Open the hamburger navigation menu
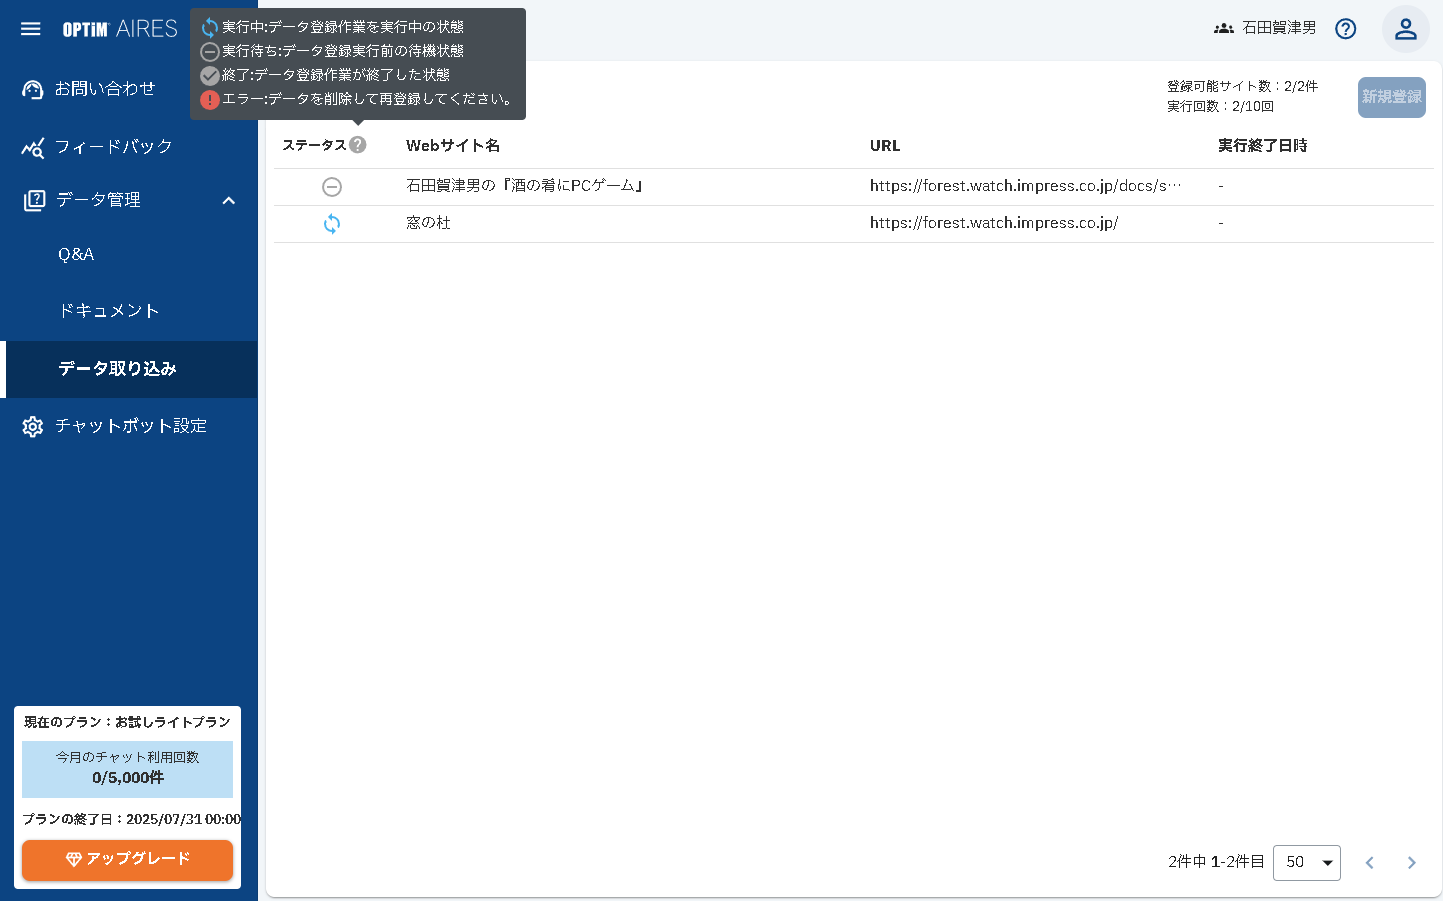This screenshot has width=1443, height=901. point(30,28)
